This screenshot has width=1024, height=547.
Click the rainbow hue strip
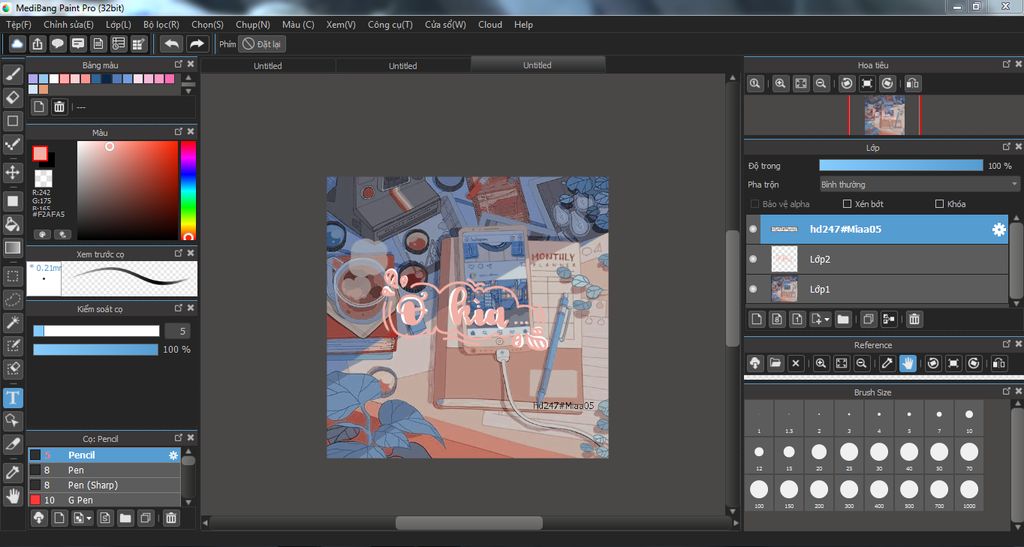click(188, 191)
